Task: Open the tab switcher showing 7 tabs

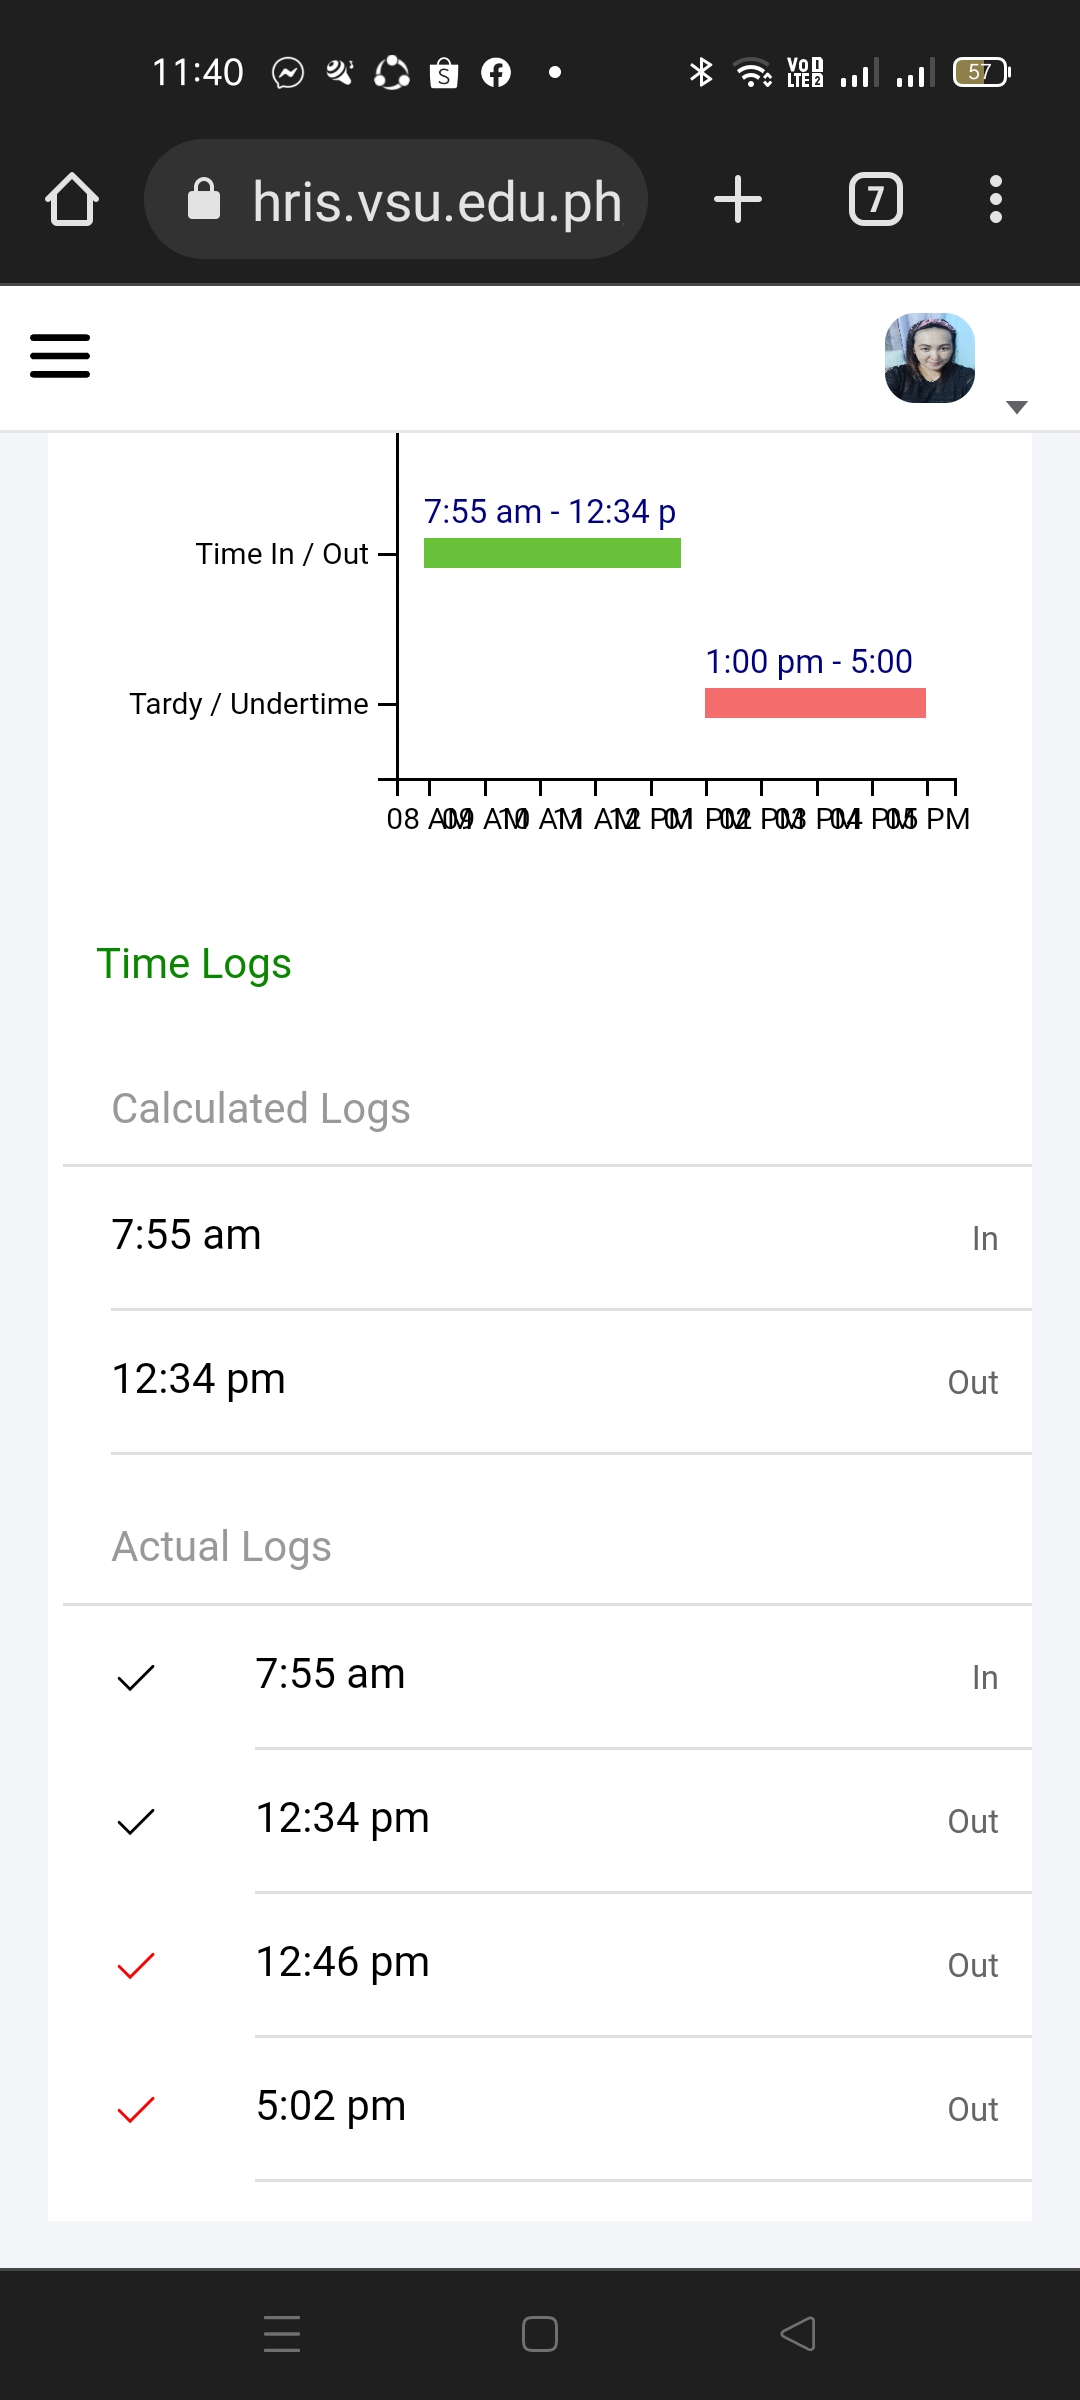Action: 875,199
